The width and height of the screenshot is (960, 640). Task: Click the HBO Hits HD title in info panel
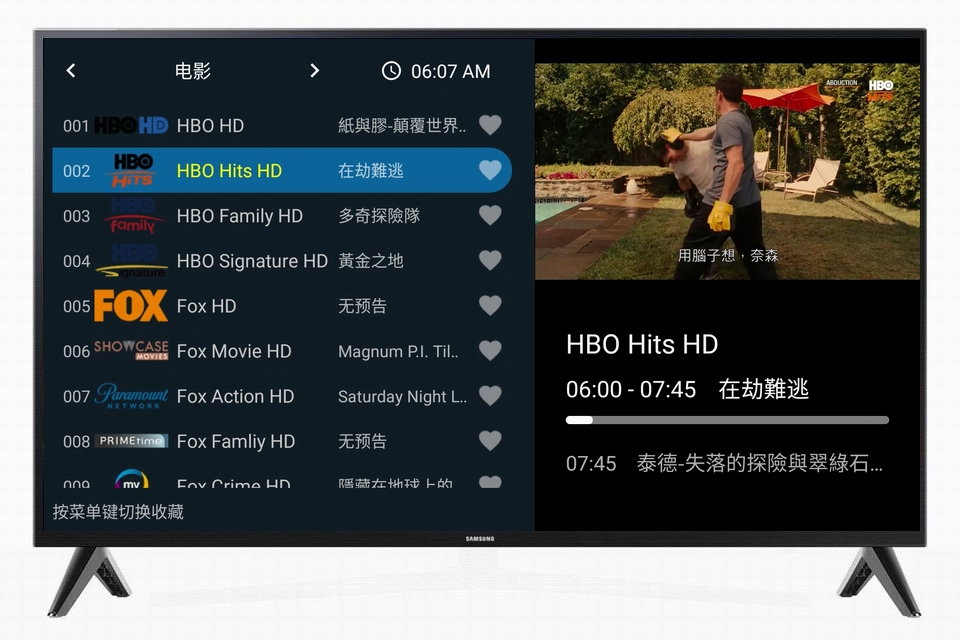click(x=642, y=344)
